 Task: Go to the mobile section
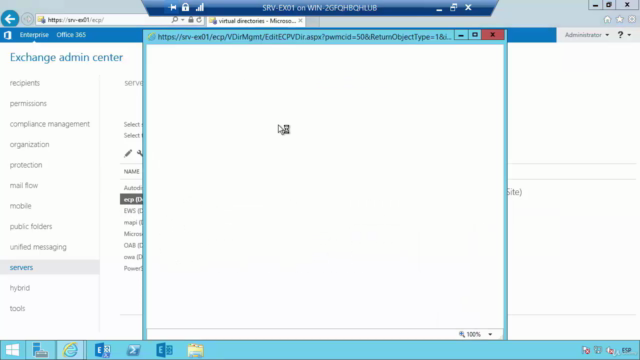pos(20,206)
